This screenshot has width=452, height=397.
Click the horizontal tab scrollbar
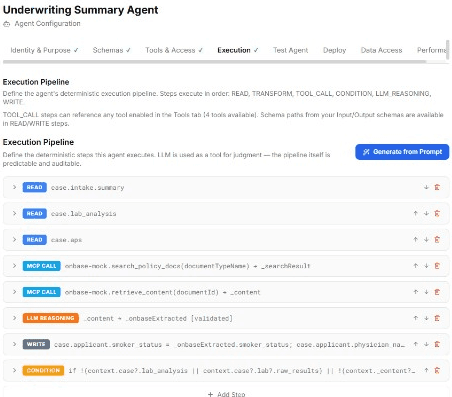tap(214, 62)
